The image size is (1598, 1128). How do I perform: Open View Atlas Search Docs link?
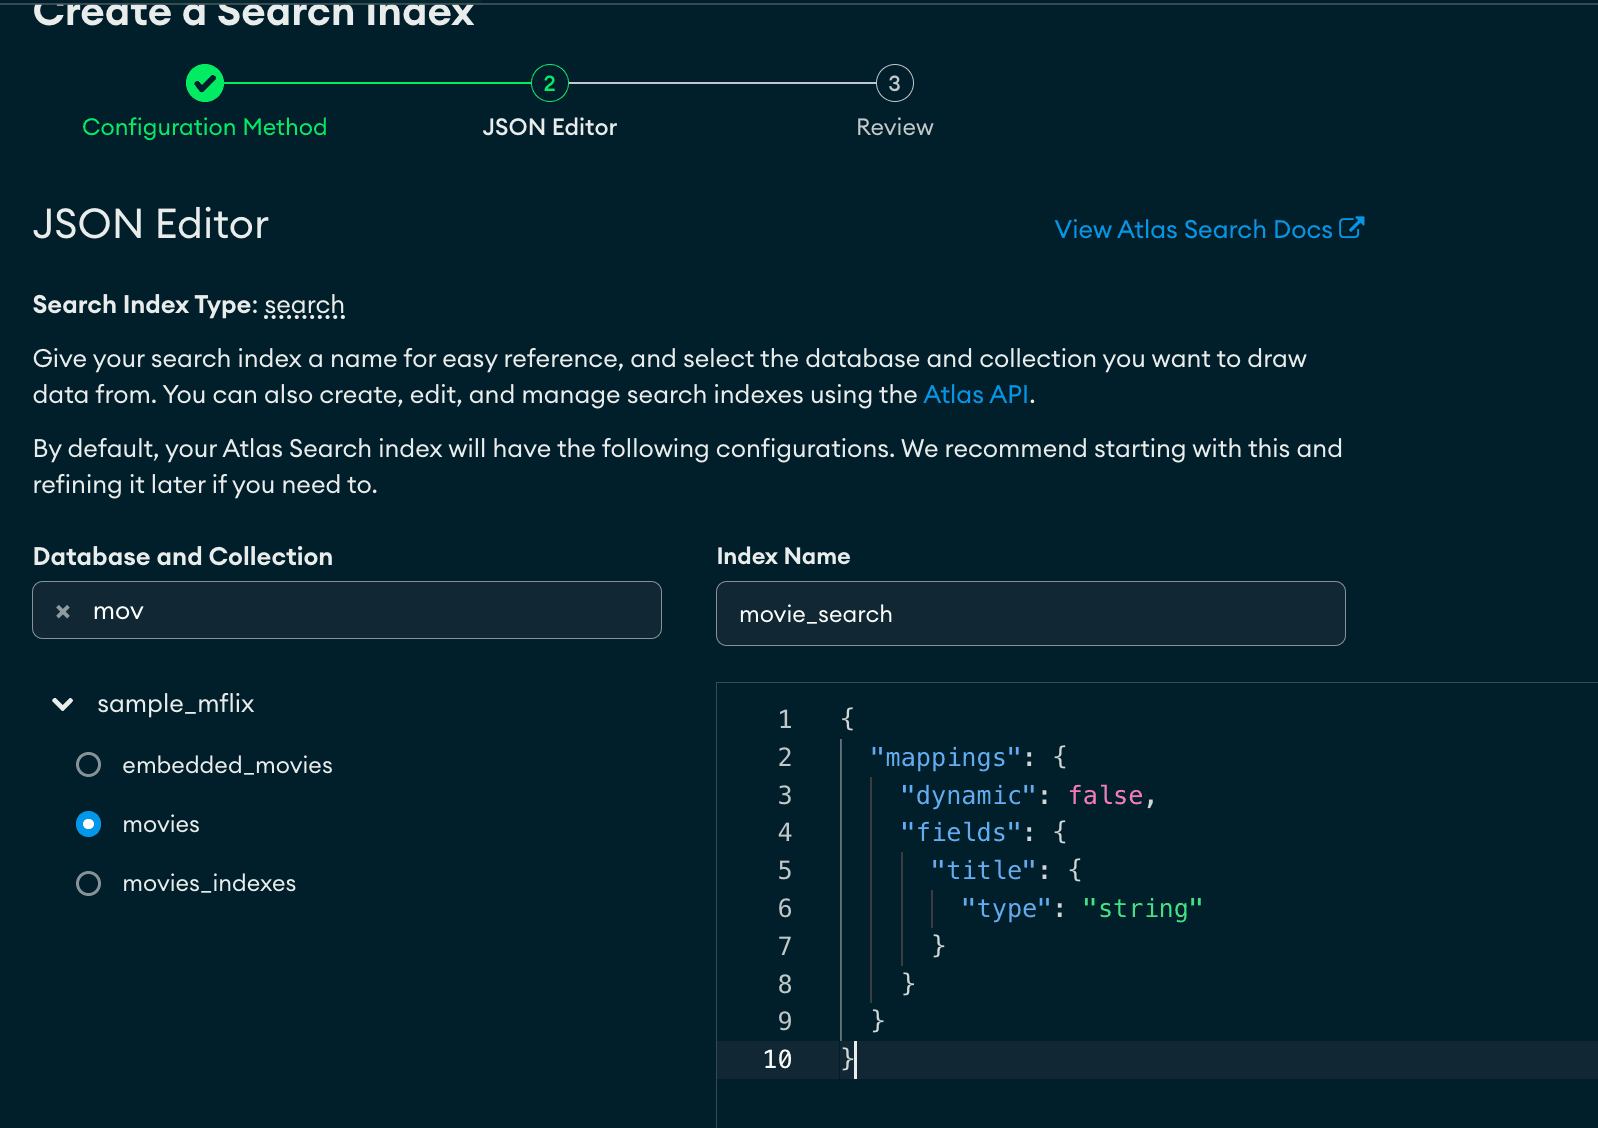[x=1193, y=229]
